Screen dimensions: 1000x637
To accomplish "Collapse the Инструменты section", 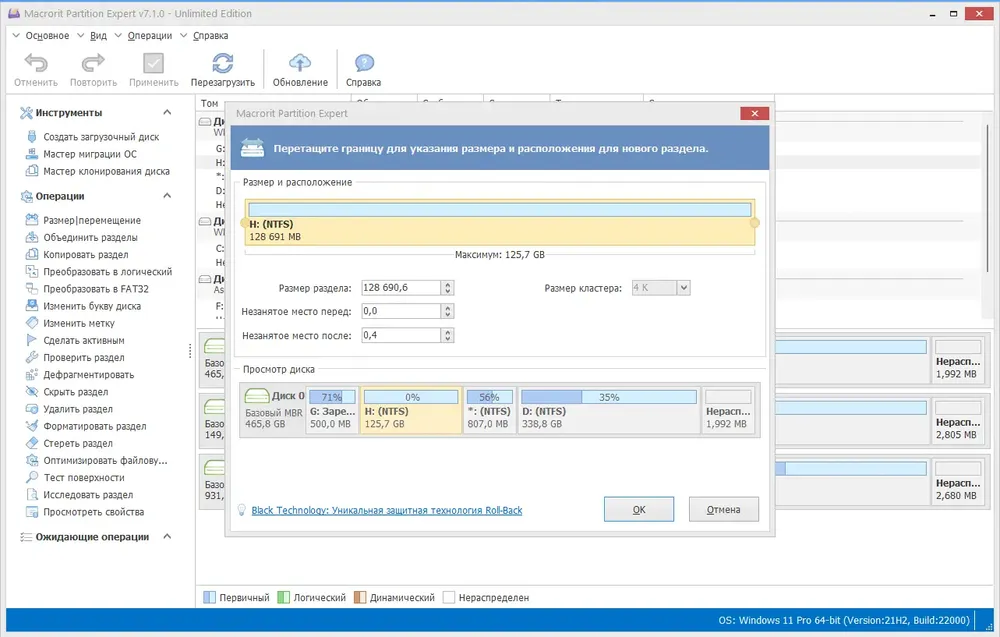I will pos(167,112).
